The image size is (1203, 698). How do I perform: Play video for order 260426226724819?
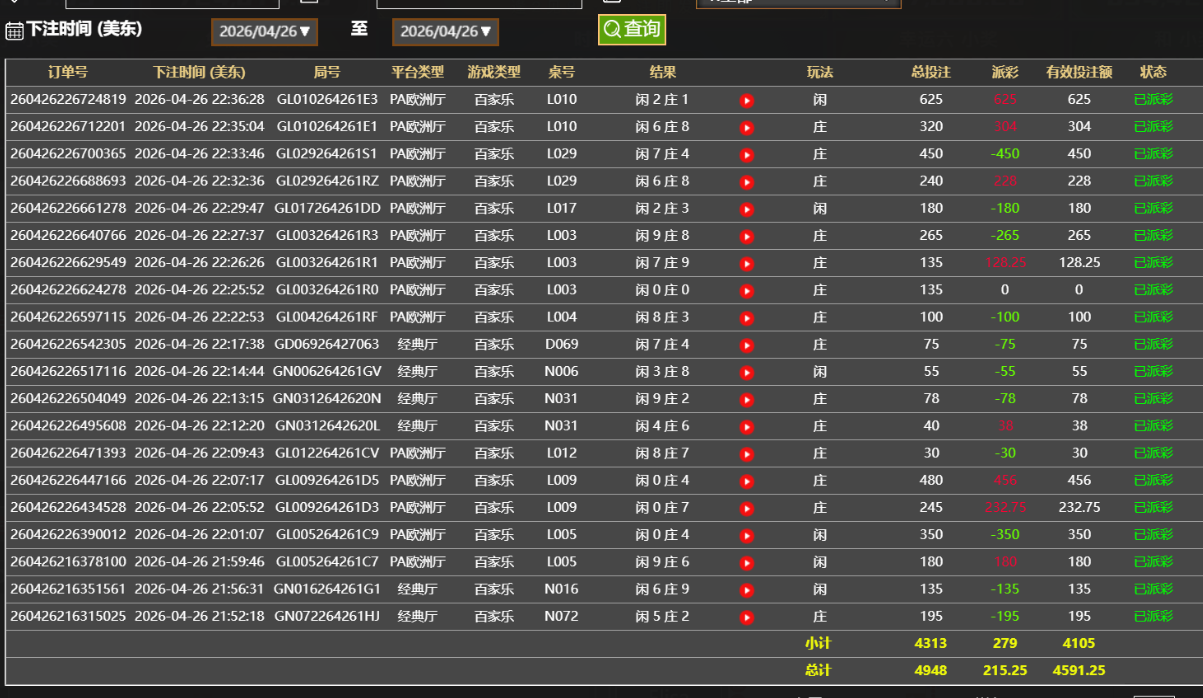[x=746, y=101]
